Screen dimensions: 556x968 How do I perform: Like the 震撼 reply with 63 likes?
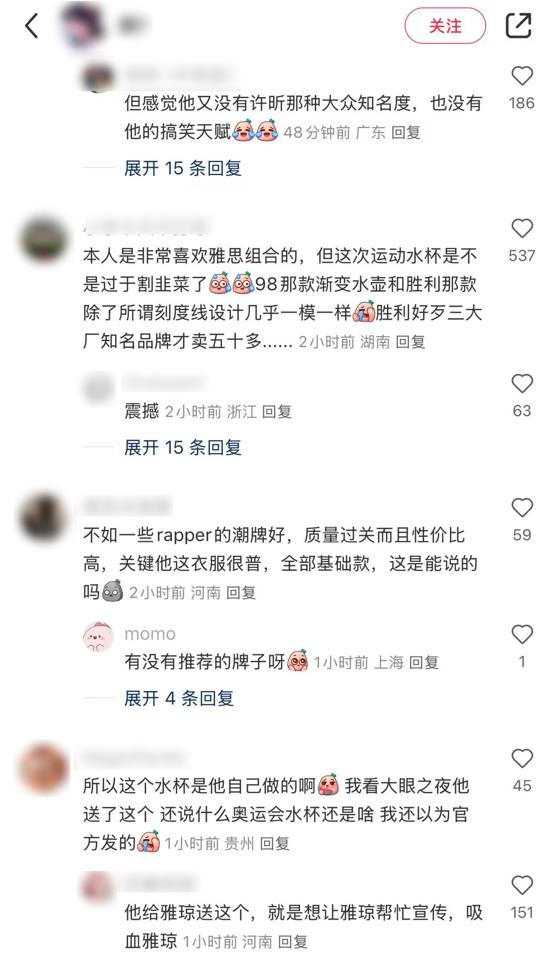(522, 383)
